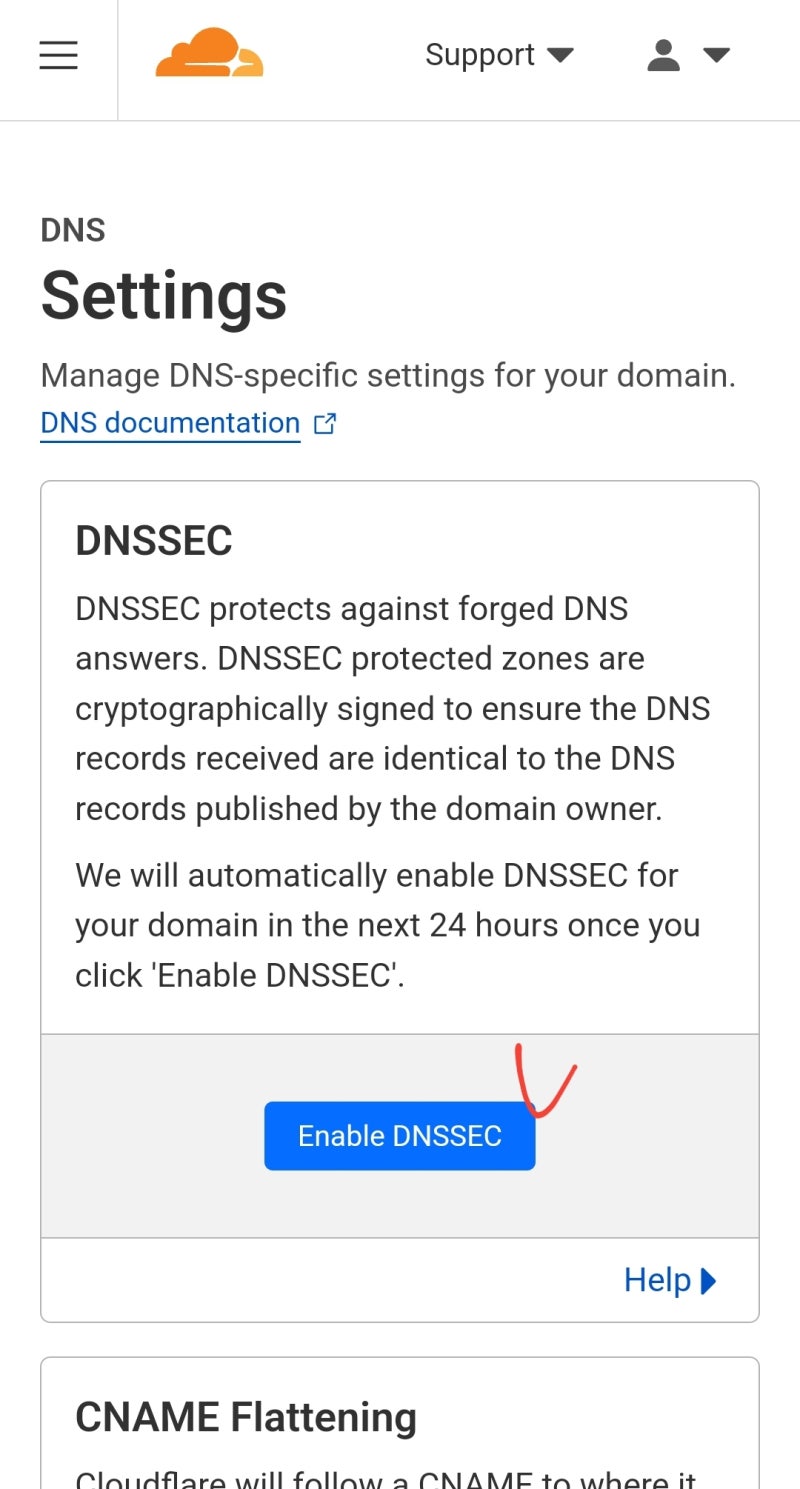Expand the account dropdown arrow
800x1489 pixels.
pos(717,55)
